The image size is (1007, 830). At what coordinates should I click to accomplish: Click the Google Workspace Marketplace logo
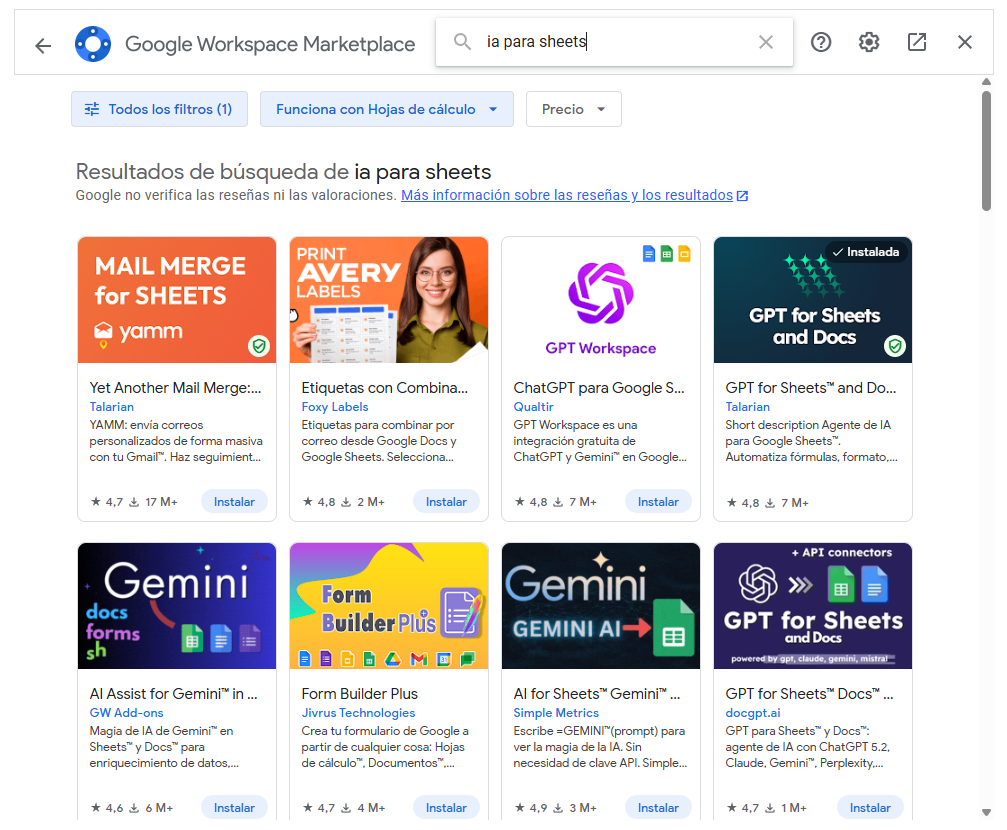point(93,44)
